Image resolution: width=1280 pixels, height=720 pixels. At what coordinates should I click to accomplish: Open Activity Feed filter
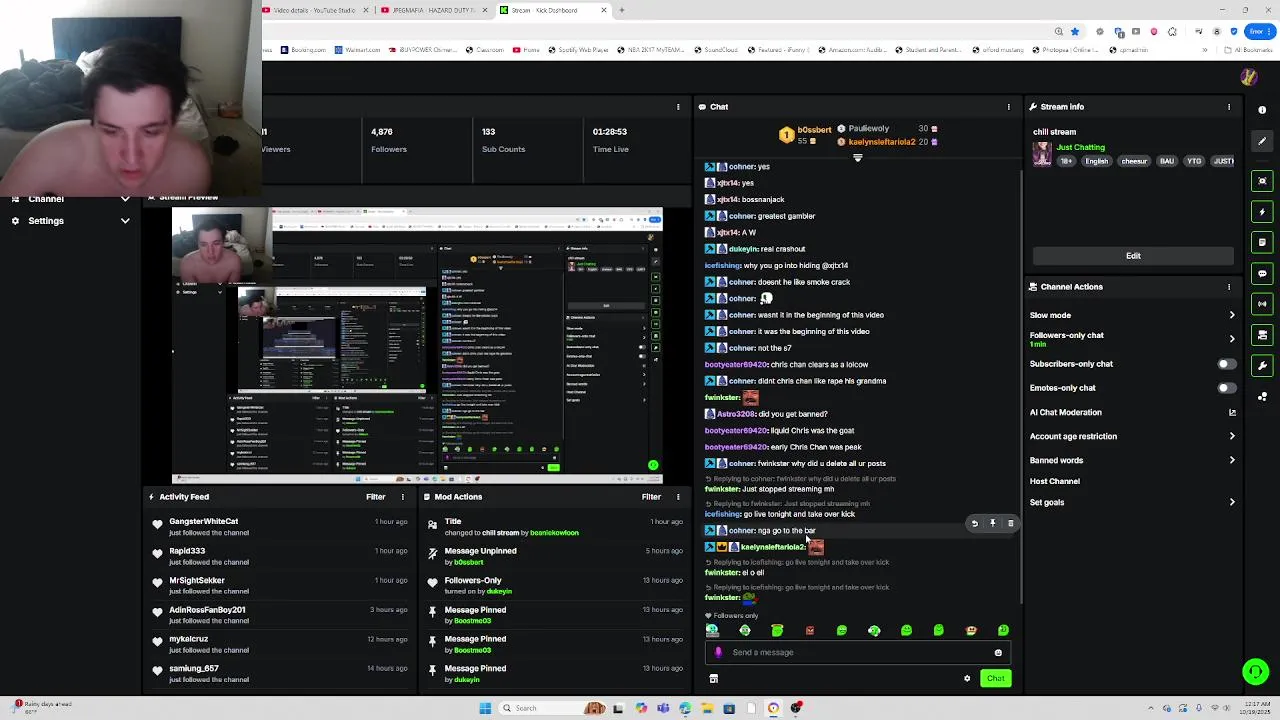click(x=375, y=497)
